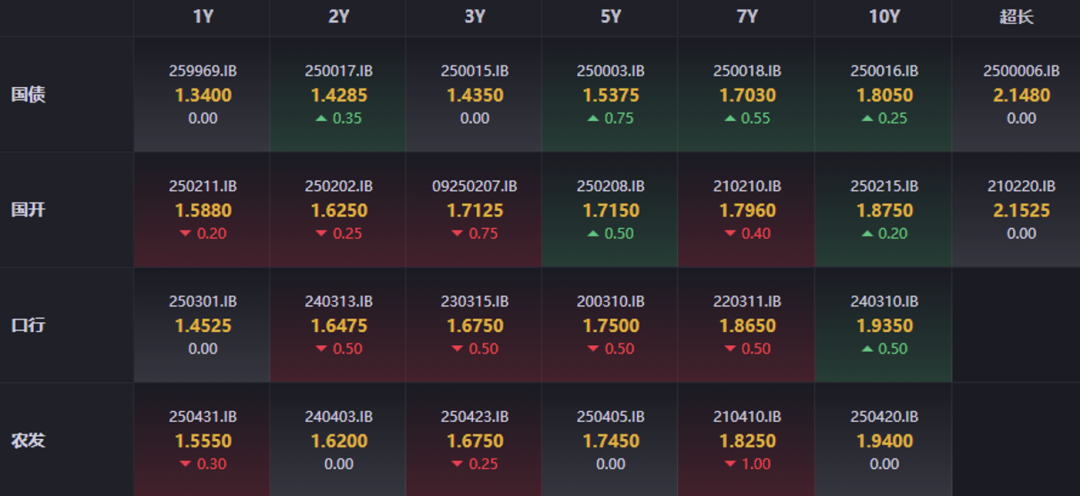Select the 超长 column header
This screenshot has width=1080, height=496.
pos(1016,17)
